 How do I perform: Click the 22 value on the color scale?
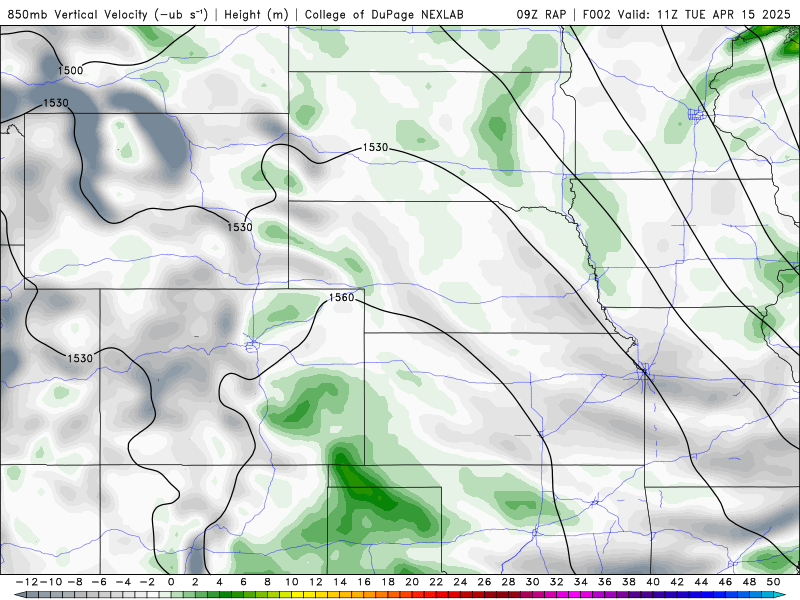point(436,582)
